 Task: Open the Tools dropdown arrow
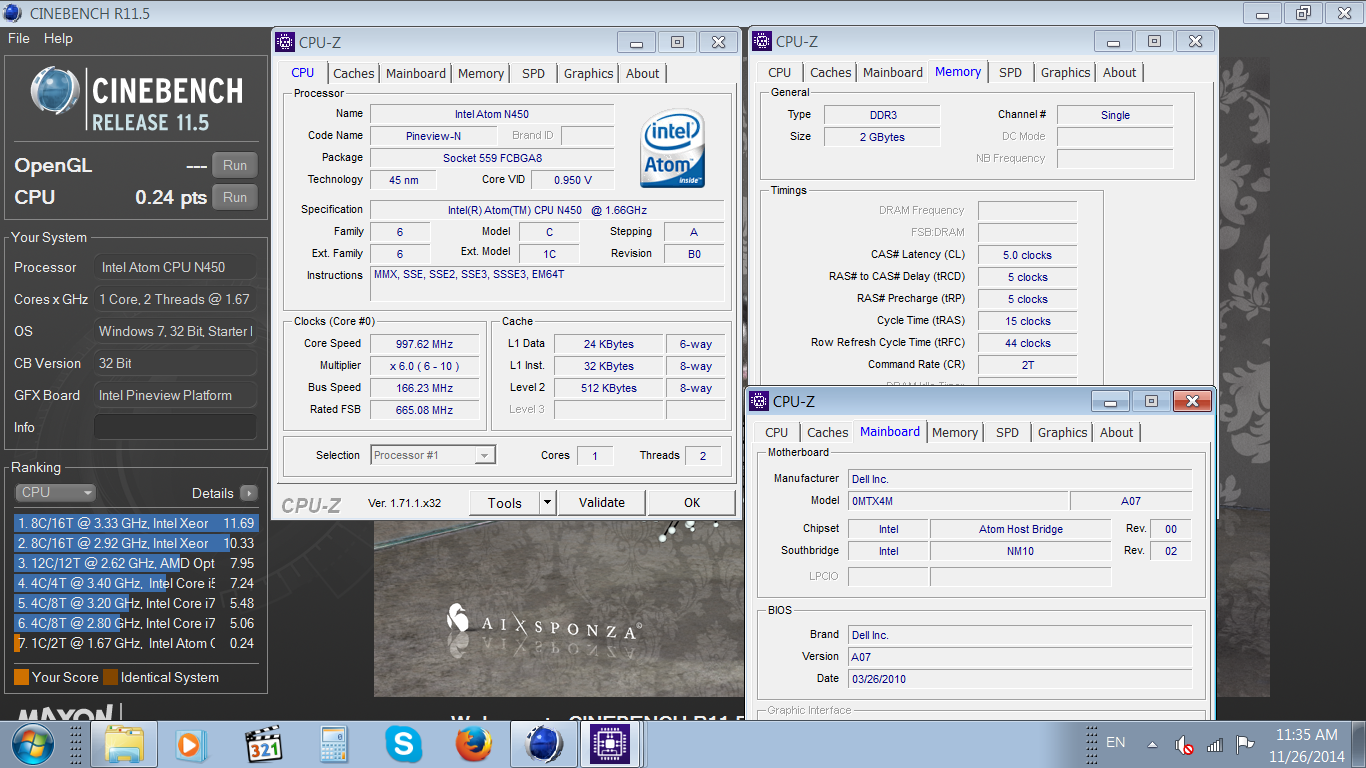coord(547,502)
